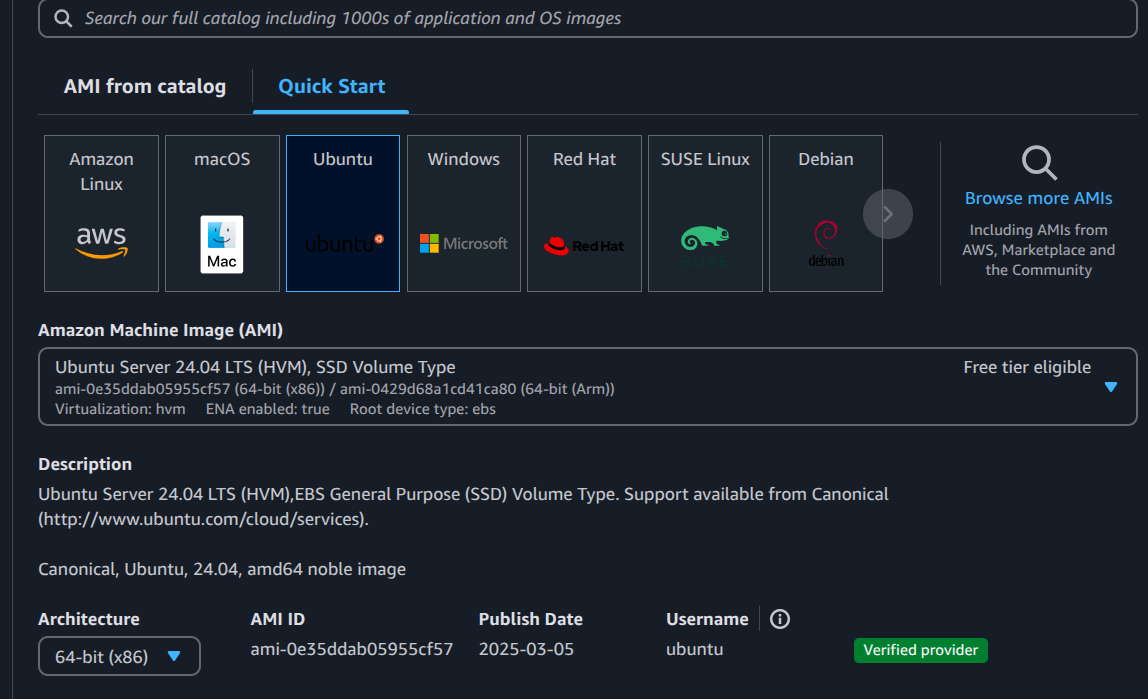1148x699 pixels.
Task: Click the AMI ID value ami-0e35ddab05955cf57
Action: [351, 649]
